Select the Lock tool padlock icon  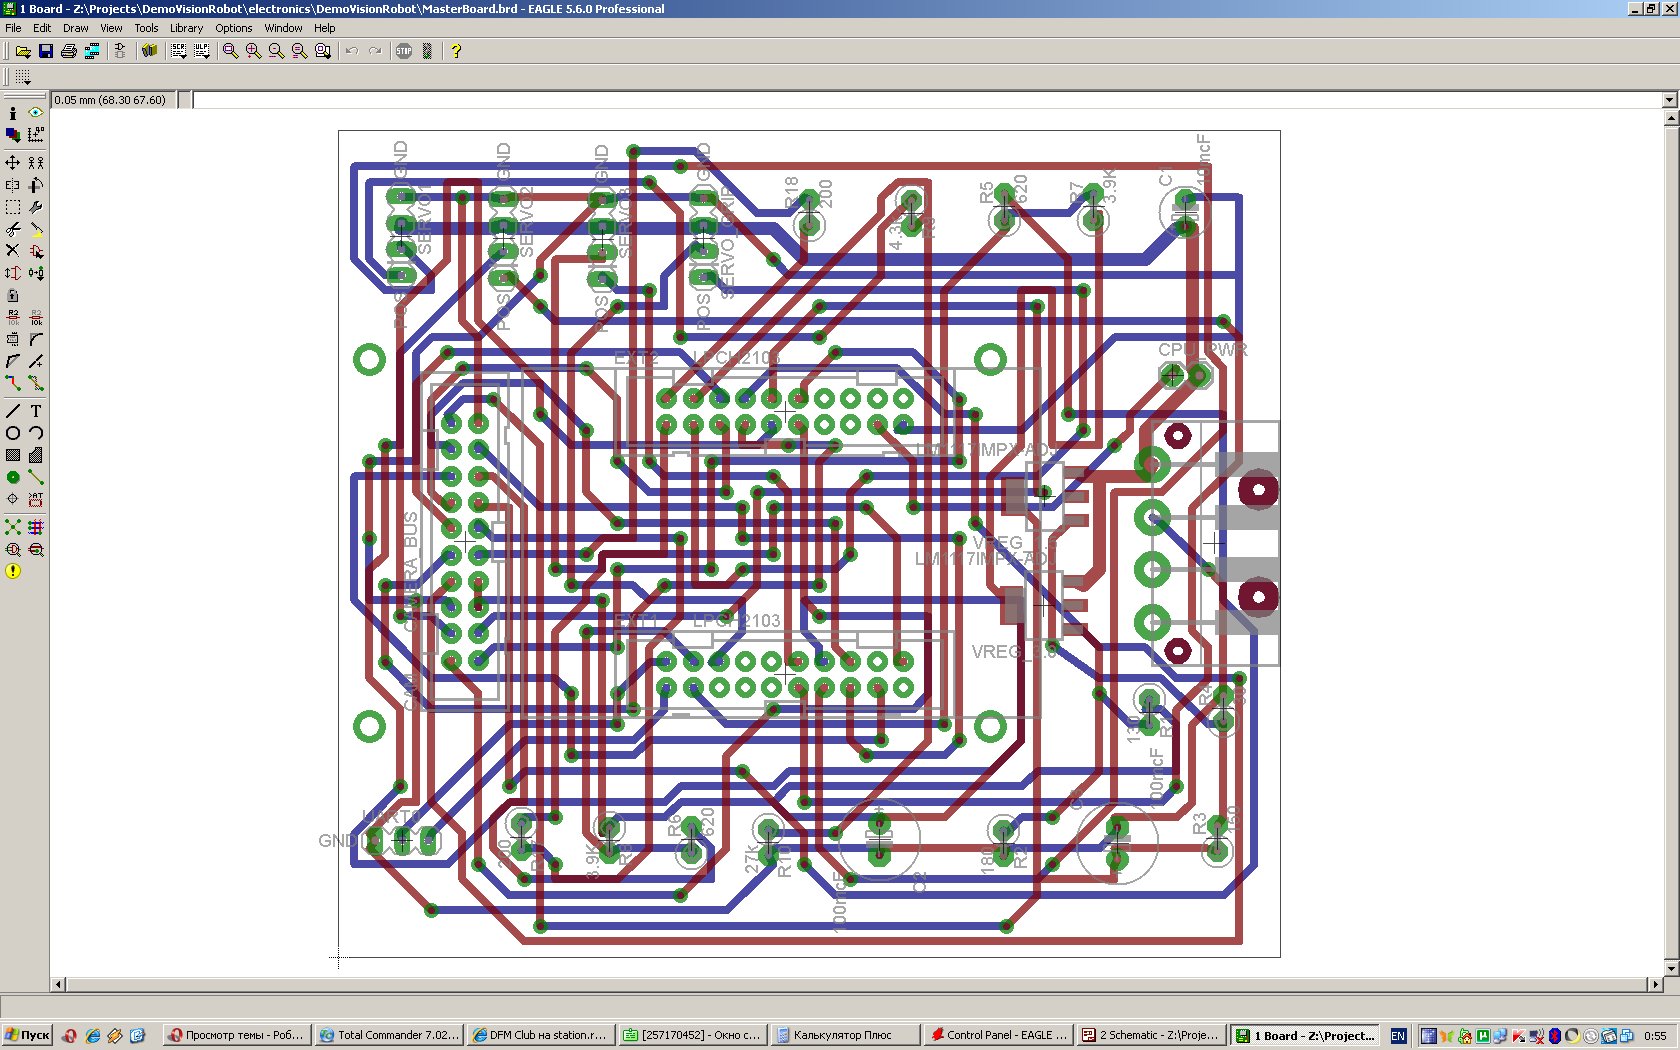(x=13, y=295)
